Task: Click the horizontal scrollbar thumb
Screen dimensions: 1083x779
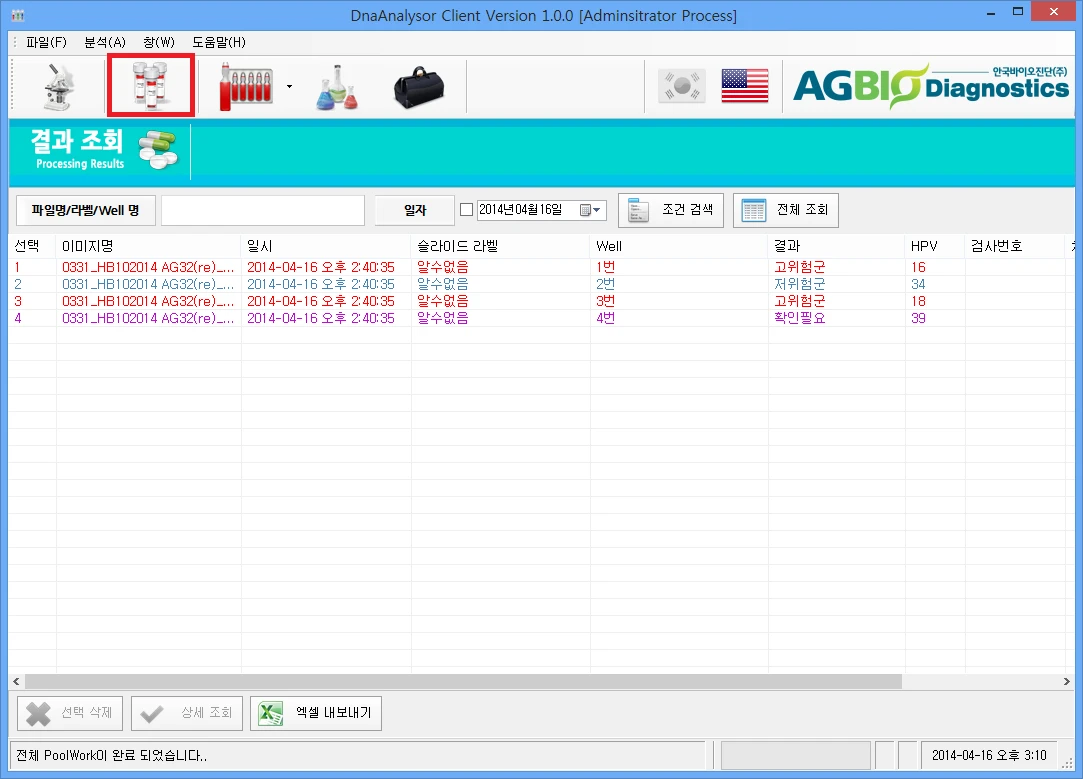Action: pos(463,682)
